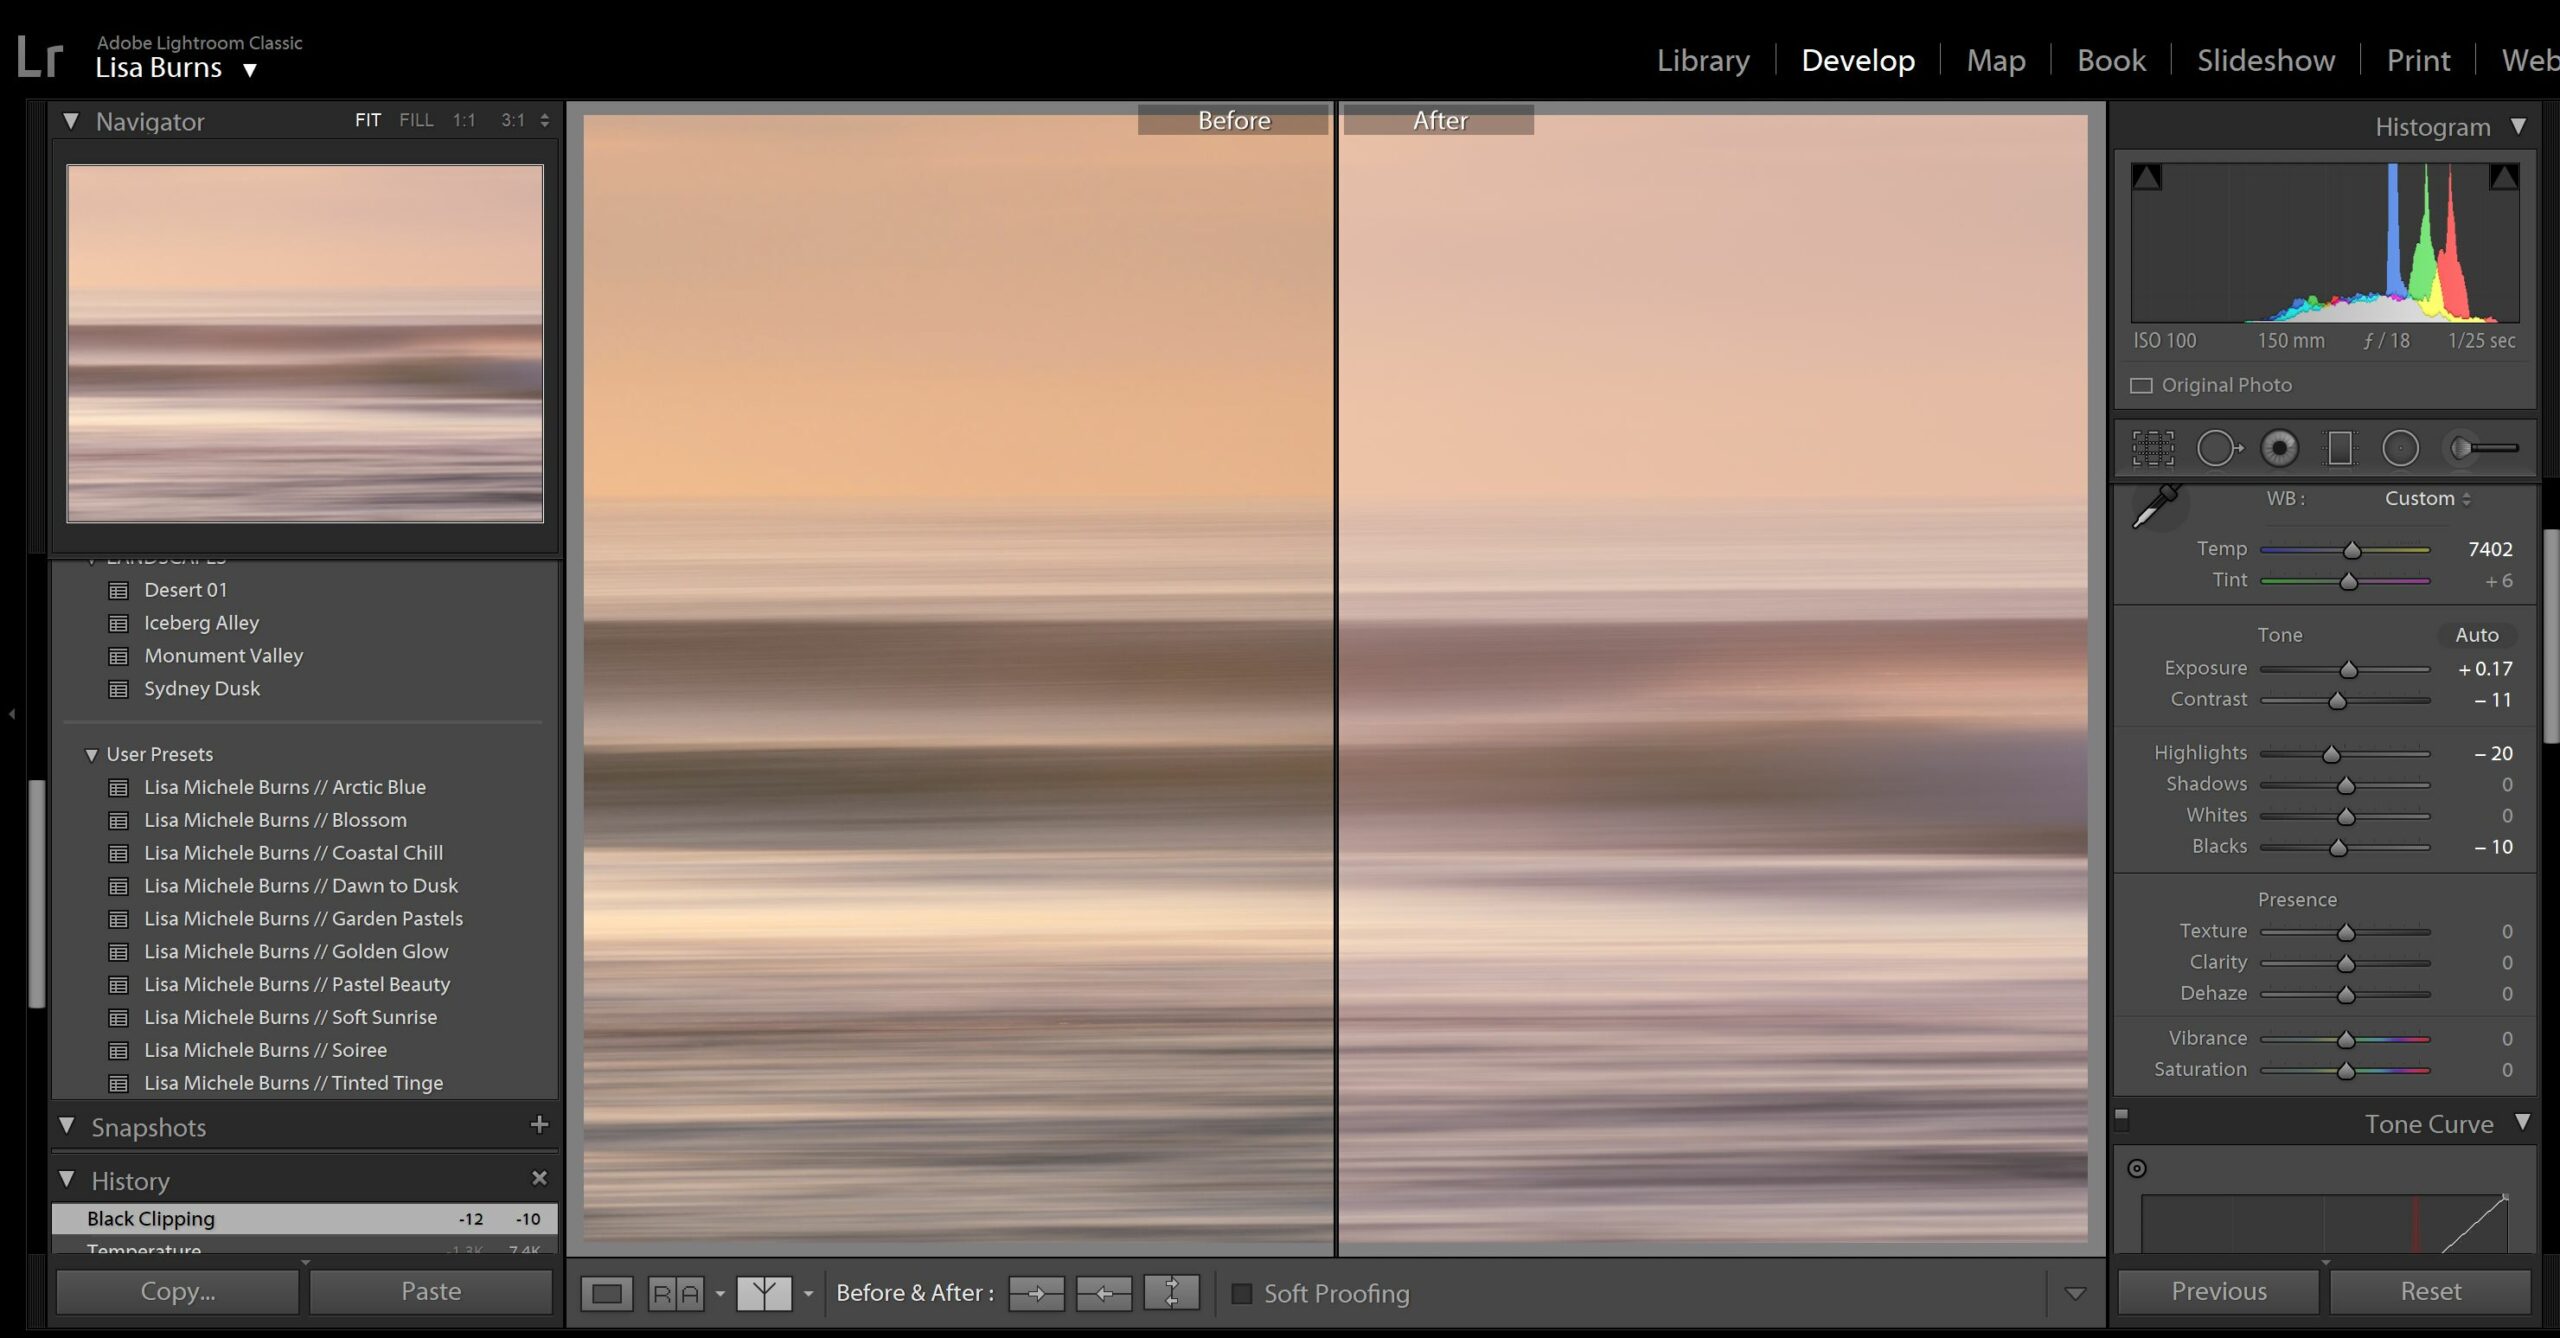Image resolution: width=2560 pixels, height=1338 pixels.
Task: Collapse the Histogram panel
Action: point(2519,127)
